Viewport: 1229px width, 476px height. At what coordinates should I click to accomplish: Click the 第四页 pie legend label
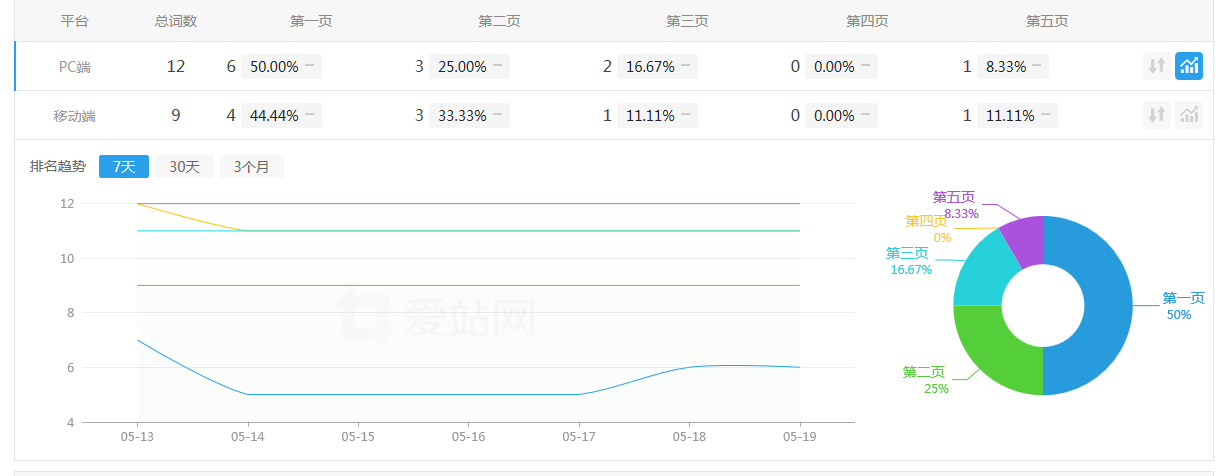(x=925, y=221)
